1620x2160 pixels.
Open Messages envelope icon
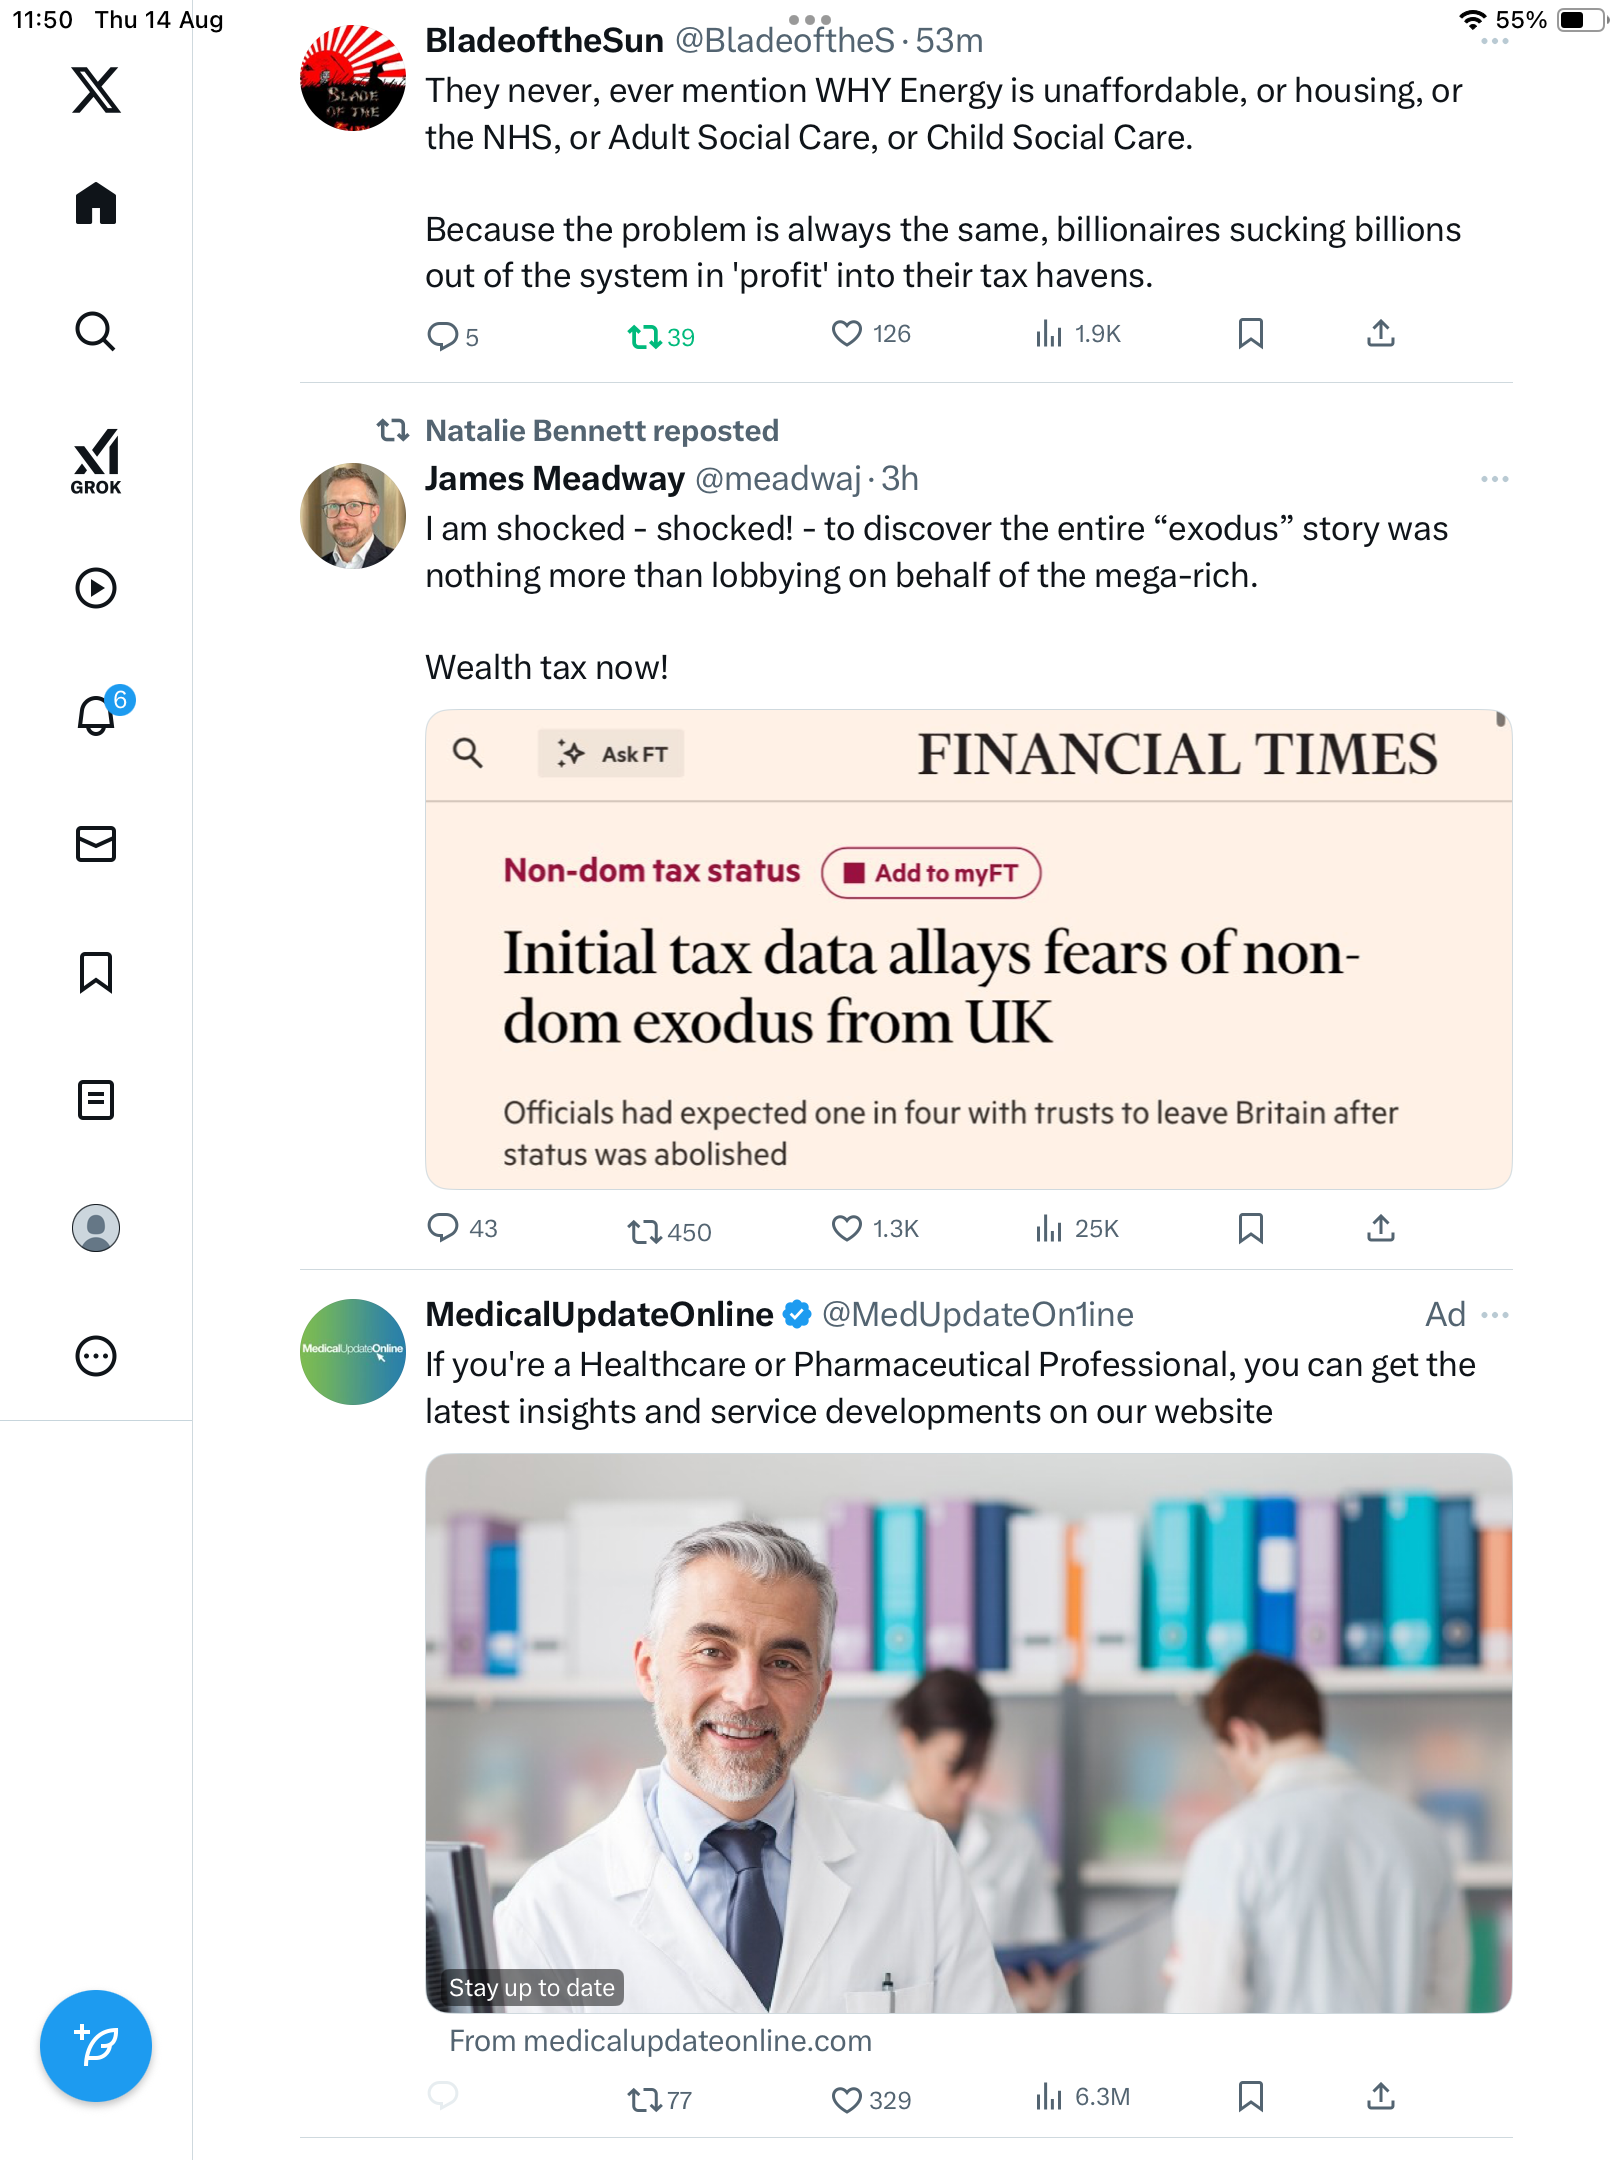[x=96, y=844]
